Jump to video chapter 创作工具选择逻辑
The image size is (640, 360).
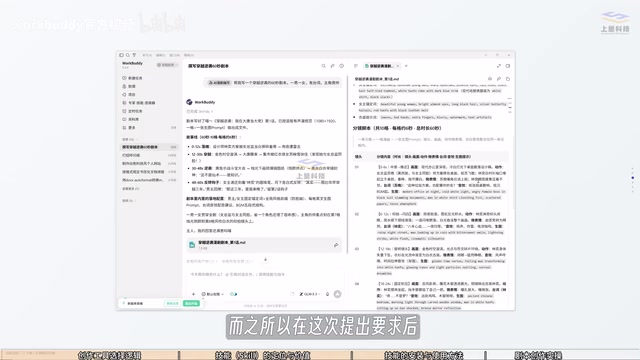[109, 355]
